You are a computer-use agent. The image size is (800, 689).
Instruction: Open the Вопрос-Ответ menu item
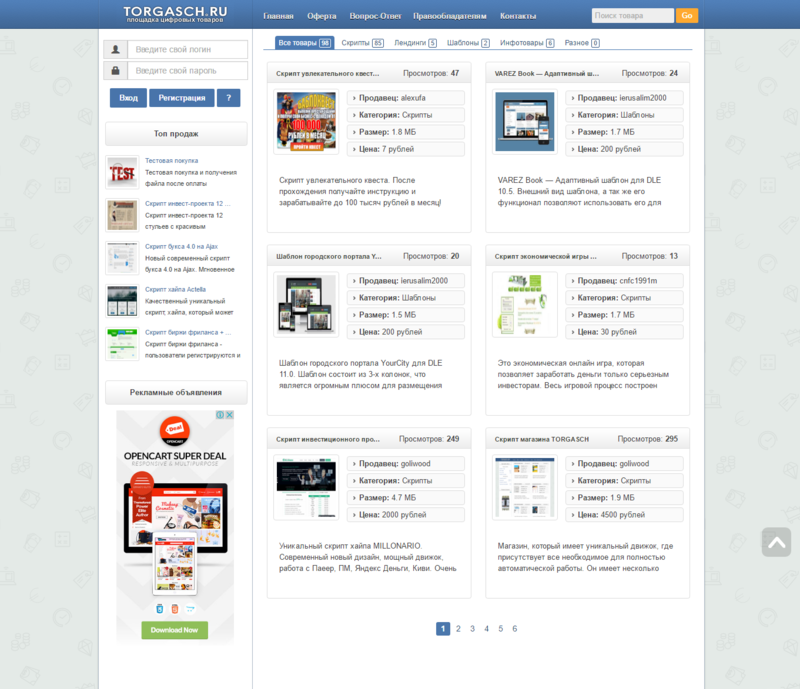(375, 16)
